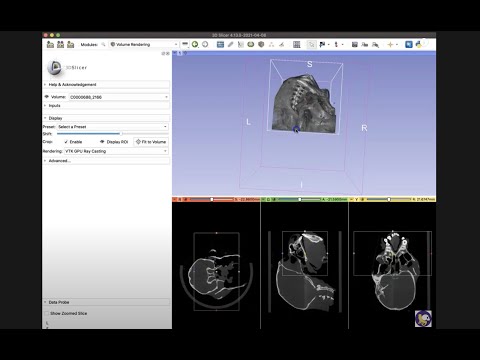Toggle yellow slice visibility eye icon
The width and height of the screenshot is (480, 360).
tap(363, 199)
